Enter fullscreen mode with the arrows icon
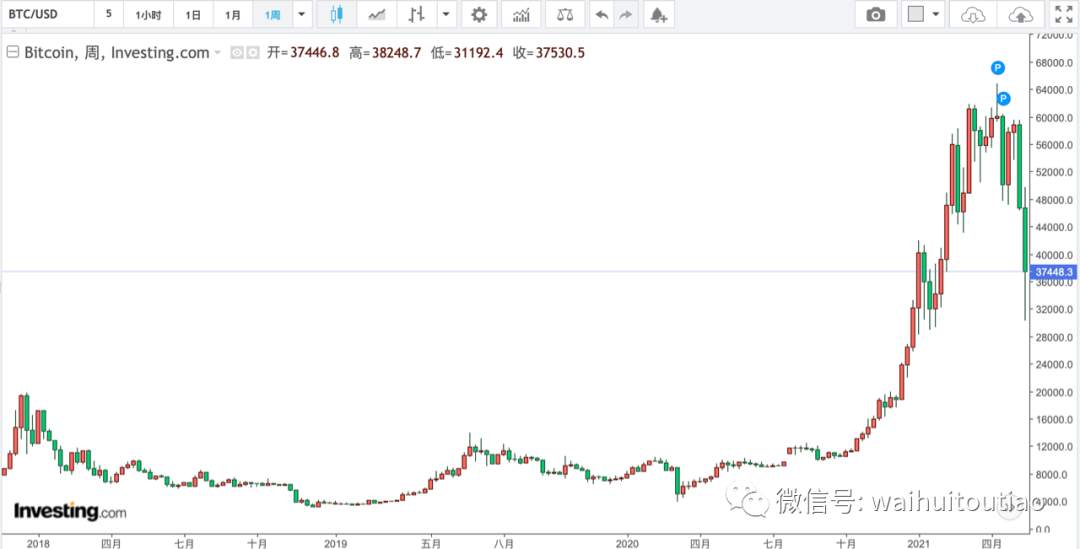This screenshot has height=549, width=1080. [x=1064, y=14]
